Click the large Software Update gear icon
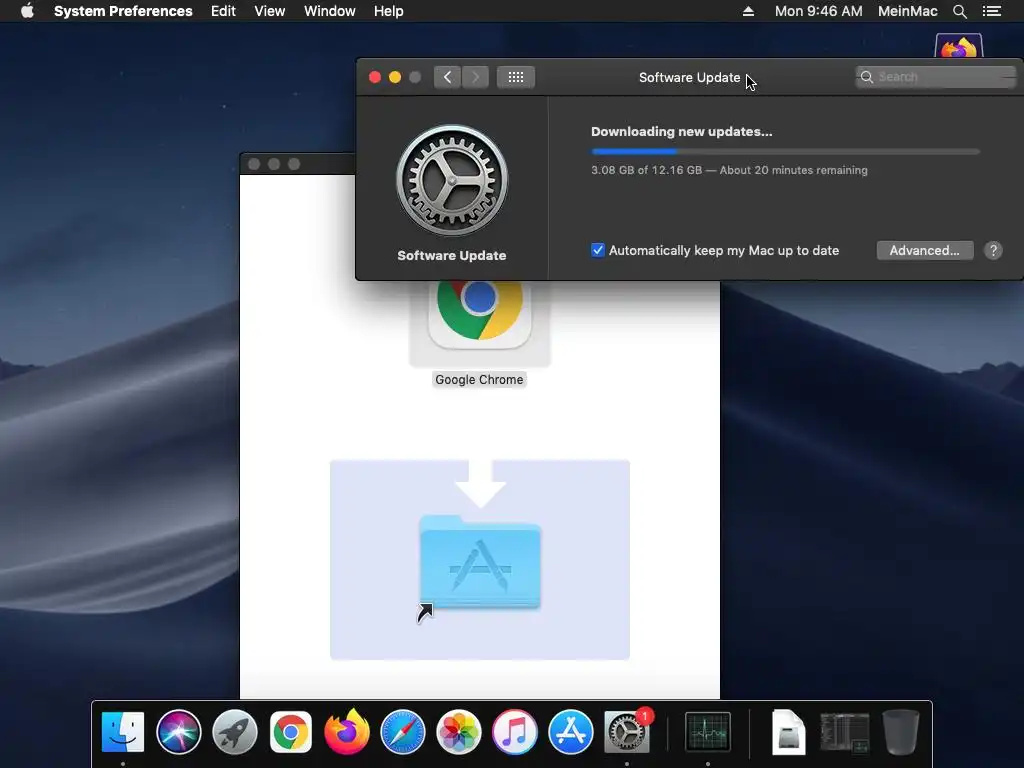This screenshot has height=768, width=1024. tap(452, 180)
